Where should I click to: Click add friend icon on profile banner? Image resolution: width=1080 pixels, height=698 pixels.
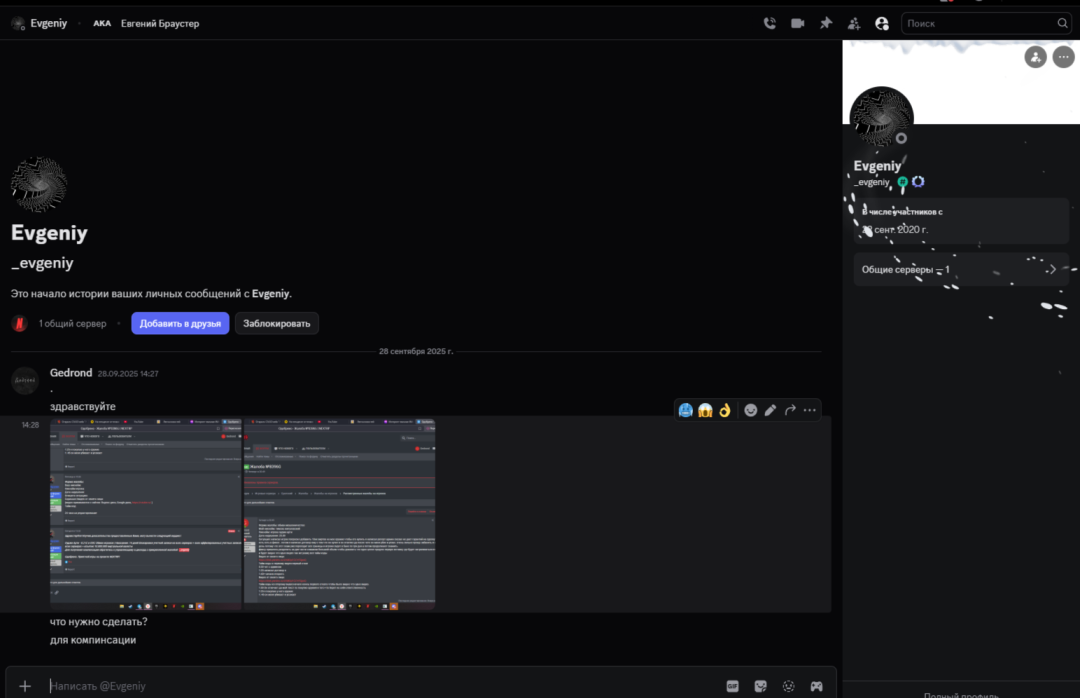click(x=1035, y=57)
